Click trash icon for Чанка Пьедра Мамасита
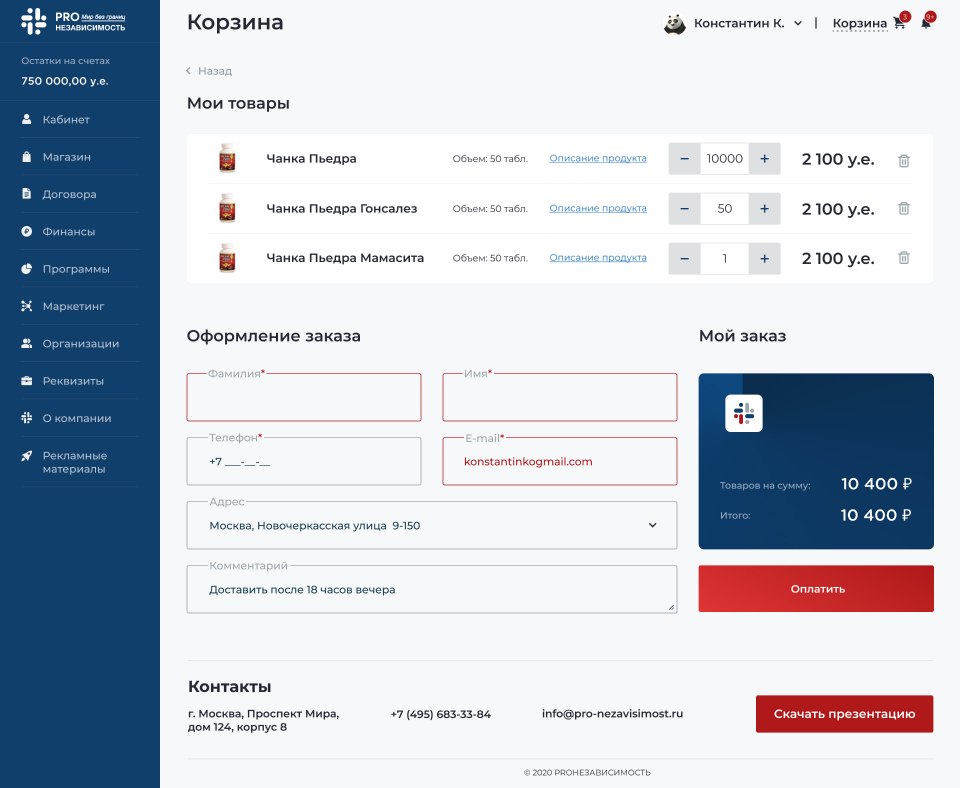This screenshot has width=960, height=788. (903, 258)
